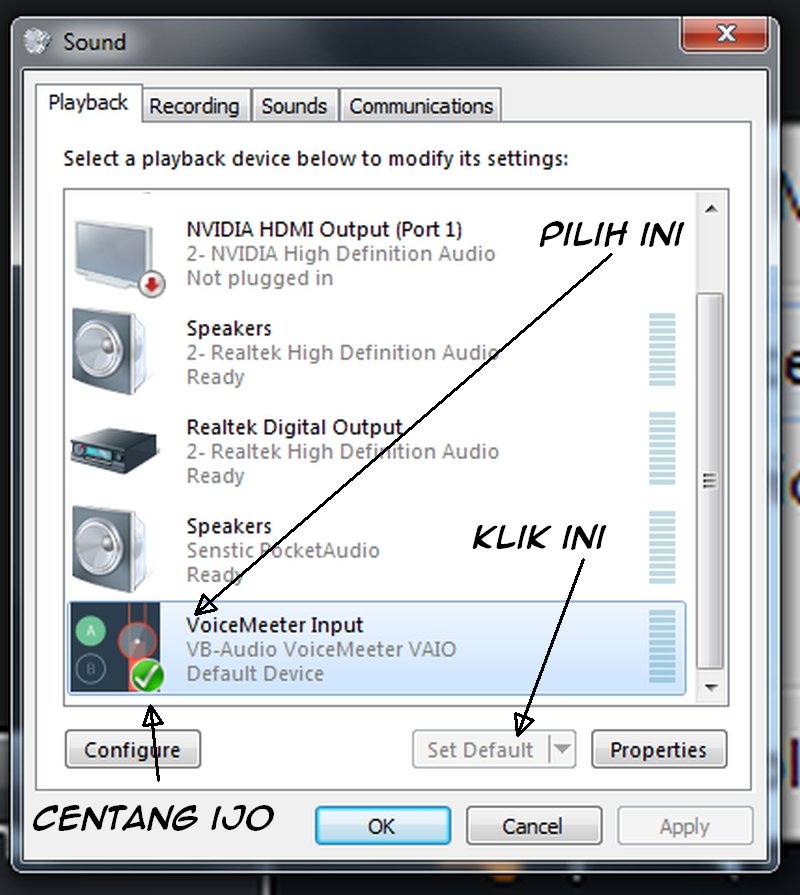Click "2- NVIDIA High Definition Audio" text
The height and width of the screenshot is (895, 800).
click(x=341, y=254)
